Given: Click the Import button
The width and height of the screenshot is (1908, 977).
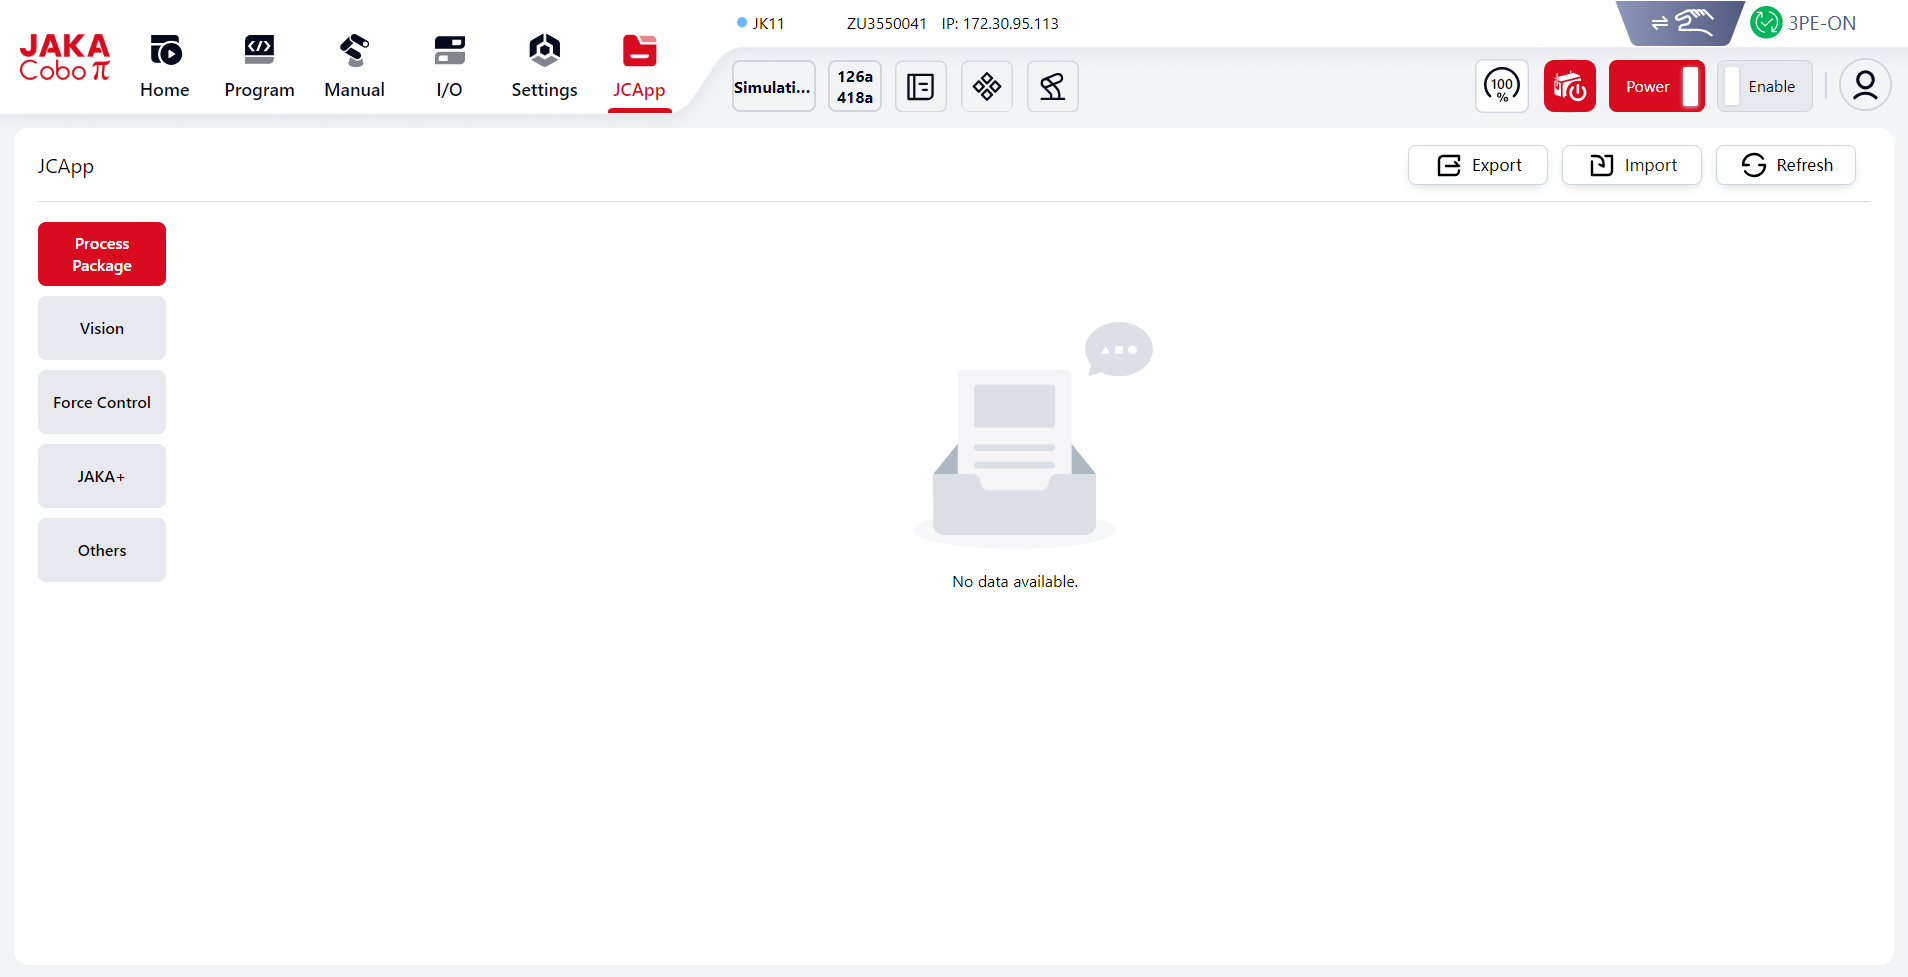Looking at the screenshot, I should point(1631,165).
